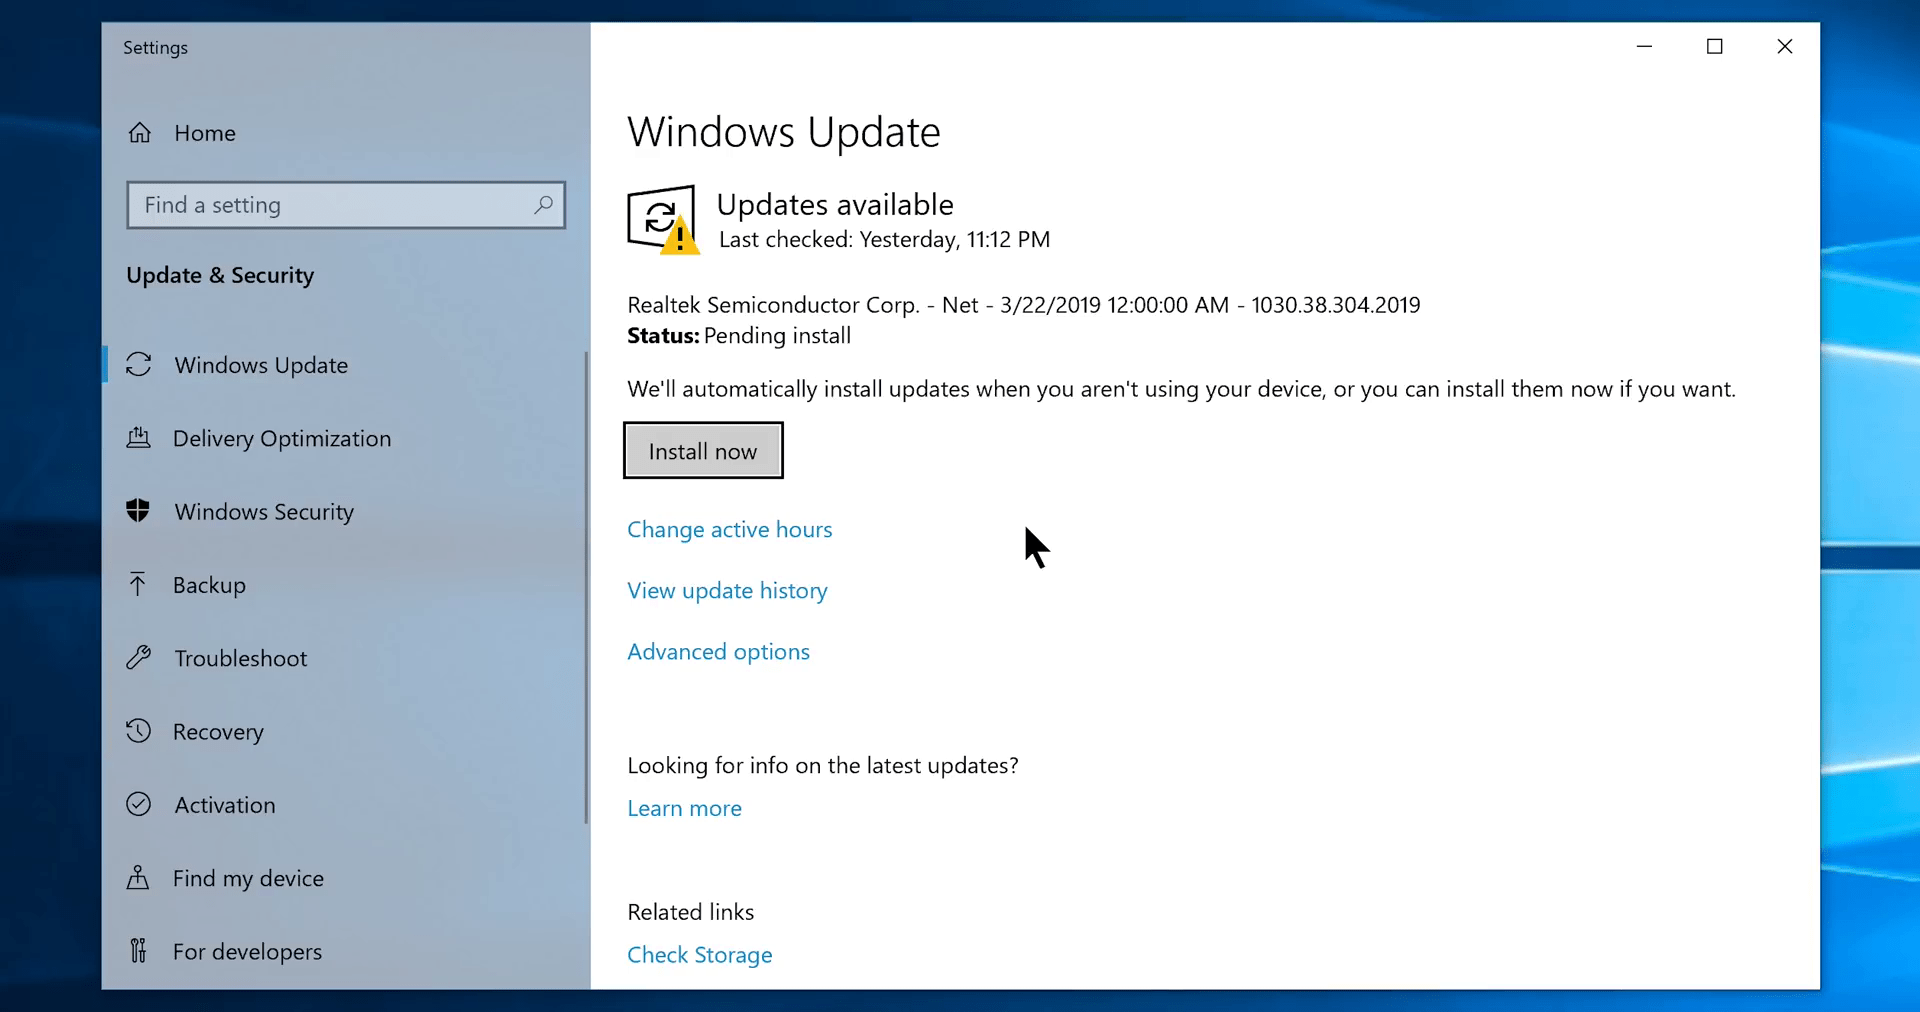Select Windows Update in sidebar
This screenshot has height=1012, width=1920.
345,365
